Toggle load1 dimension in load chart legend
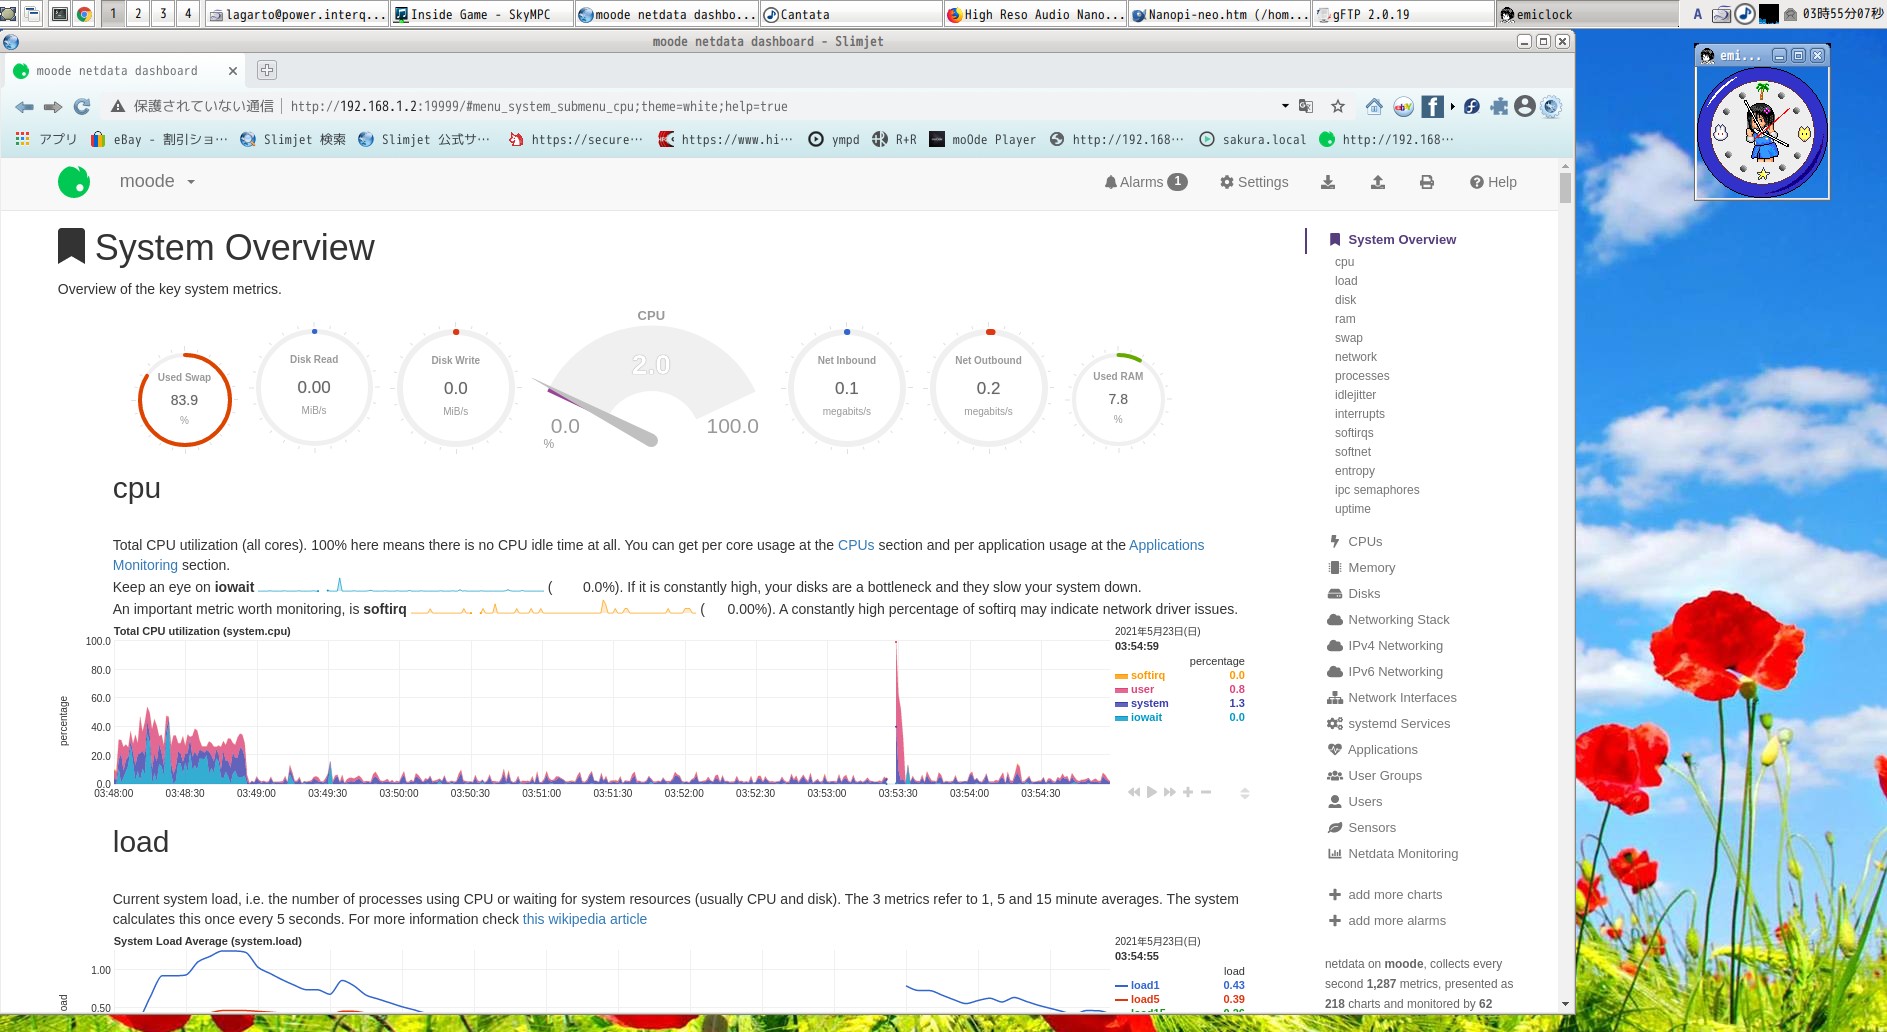Screen dimensions: 1887x1032 [1144, 985]
